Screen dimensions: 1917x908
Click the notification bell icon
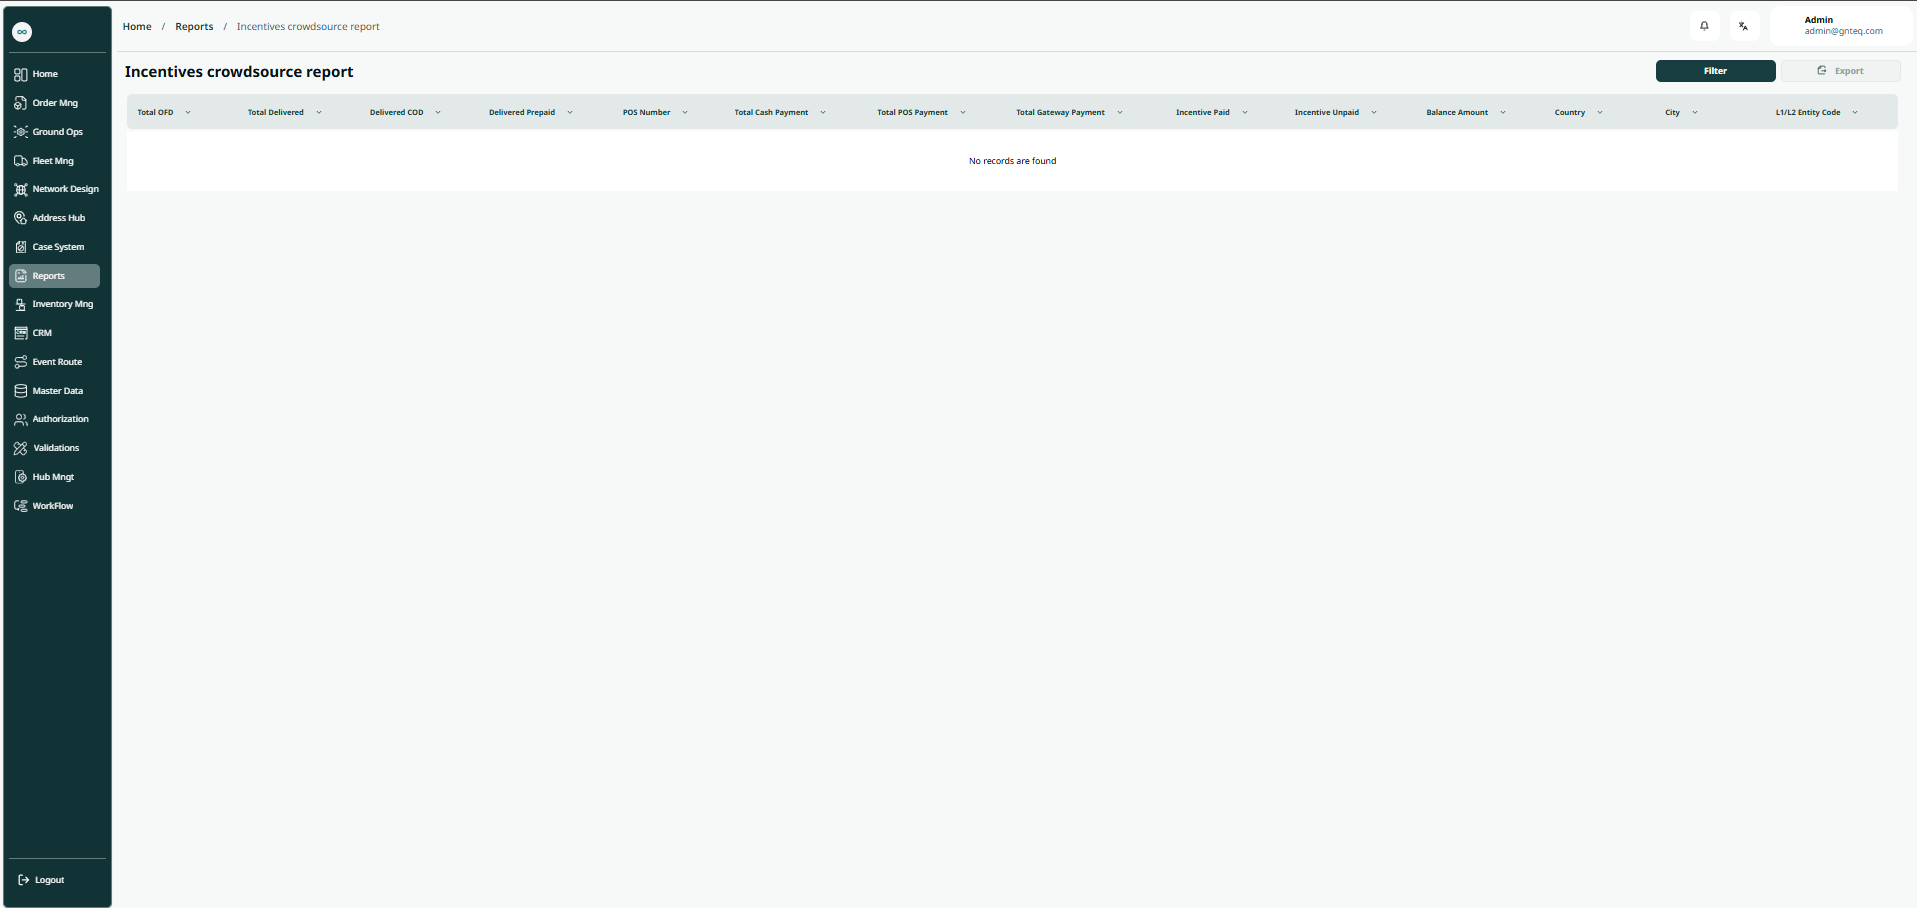click(1704, 26)
